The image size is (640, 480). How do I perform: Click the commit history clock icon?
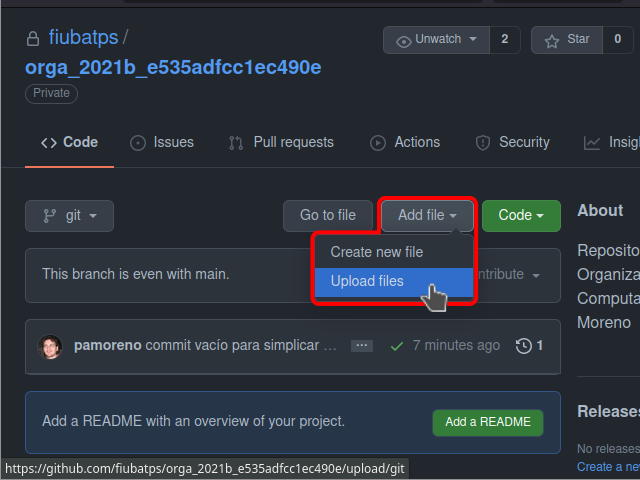point(524,346)
